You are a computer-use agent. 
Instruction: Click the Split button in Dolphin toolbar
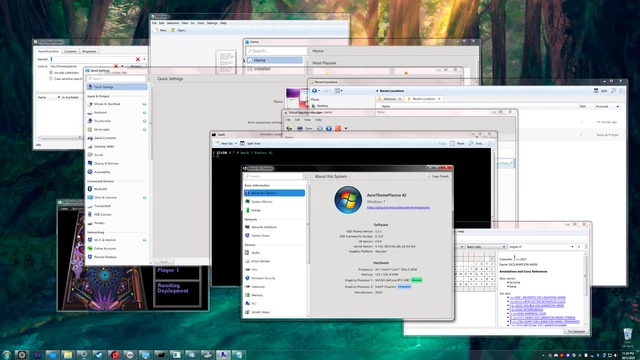pos(600,91)
